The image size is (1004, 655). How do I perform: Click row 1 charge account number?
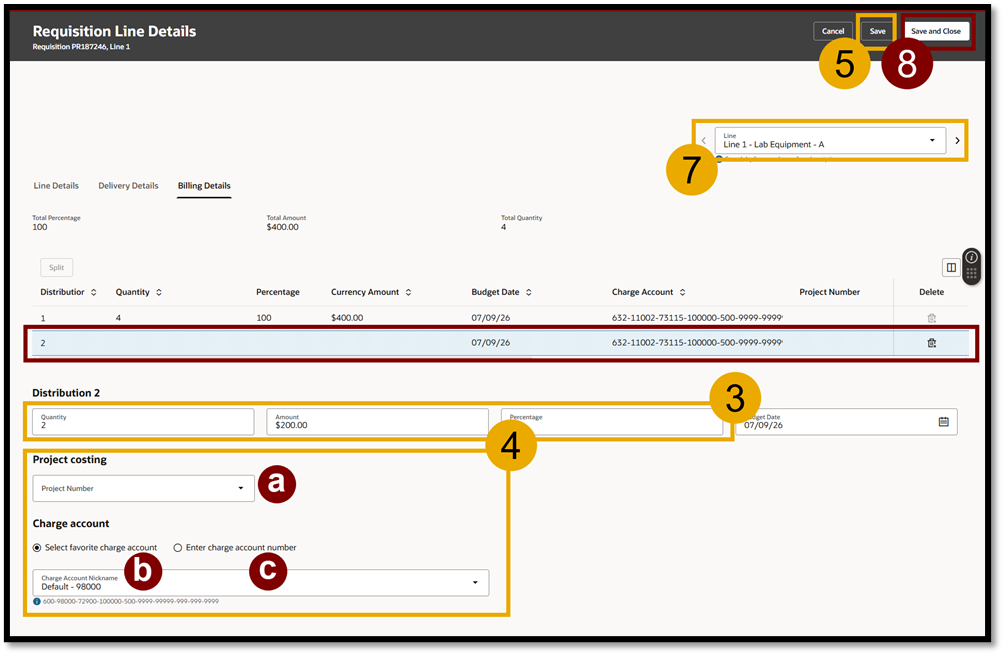click(697, 318)
